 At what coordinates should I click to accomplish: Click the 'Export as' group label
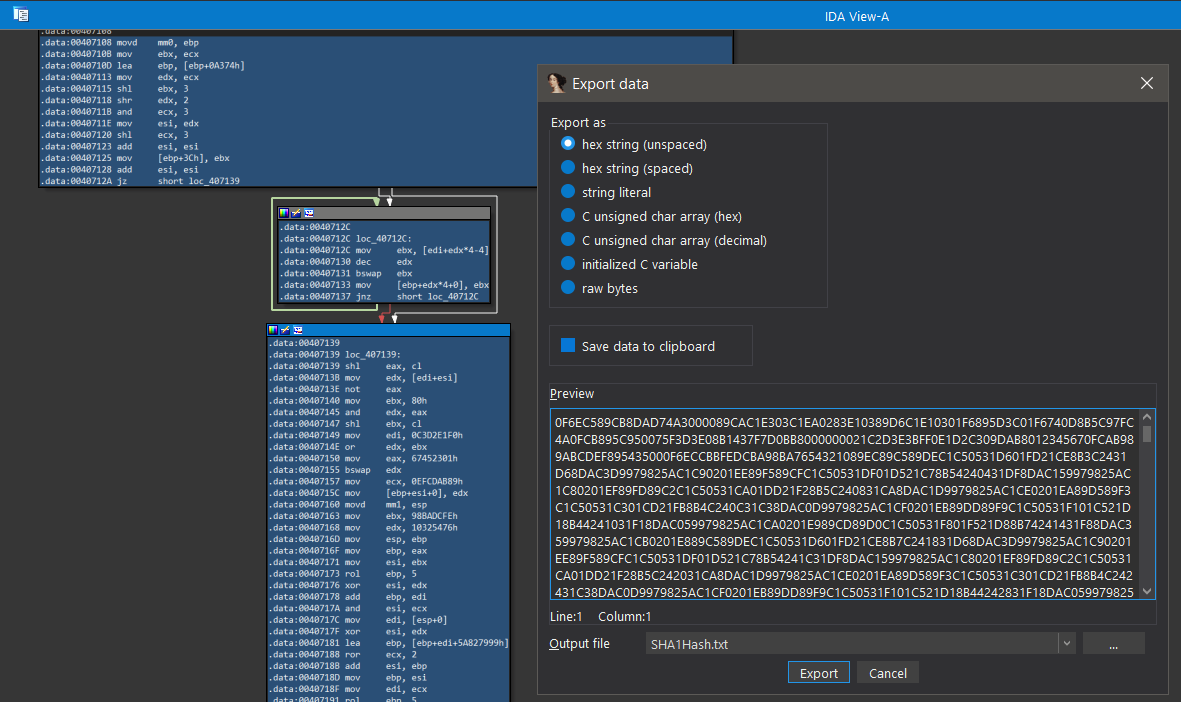click(578, 122)
